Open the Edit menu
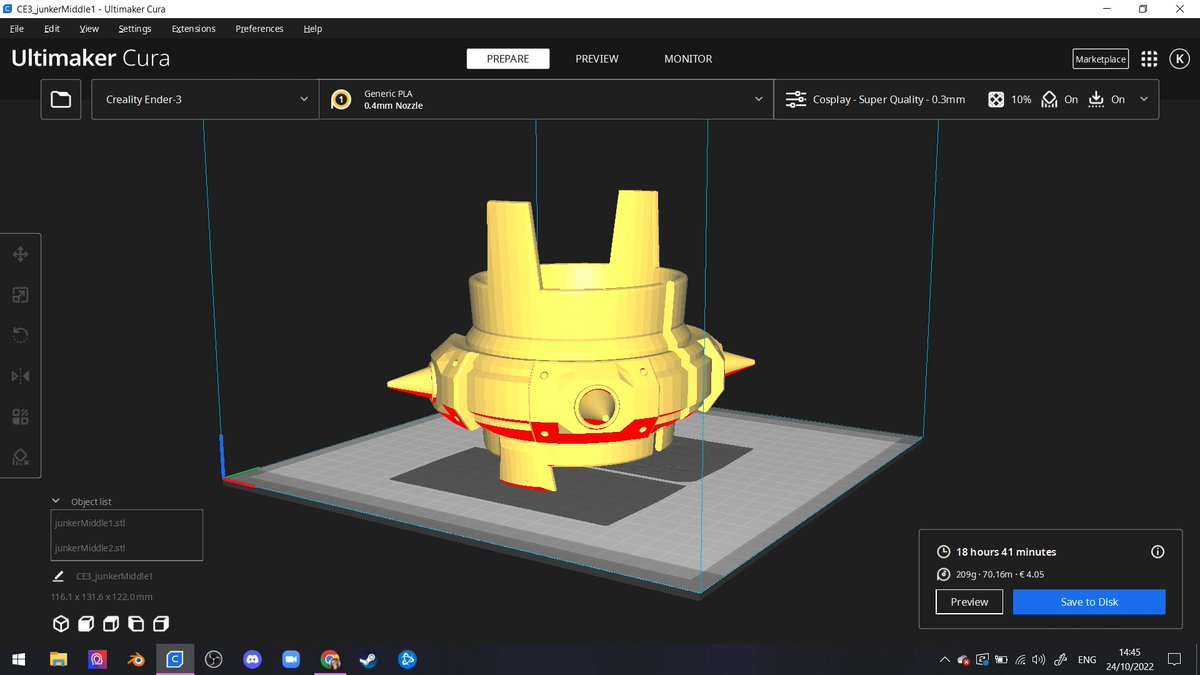This screenshot has width=1200, height=675. click(52, 29)
